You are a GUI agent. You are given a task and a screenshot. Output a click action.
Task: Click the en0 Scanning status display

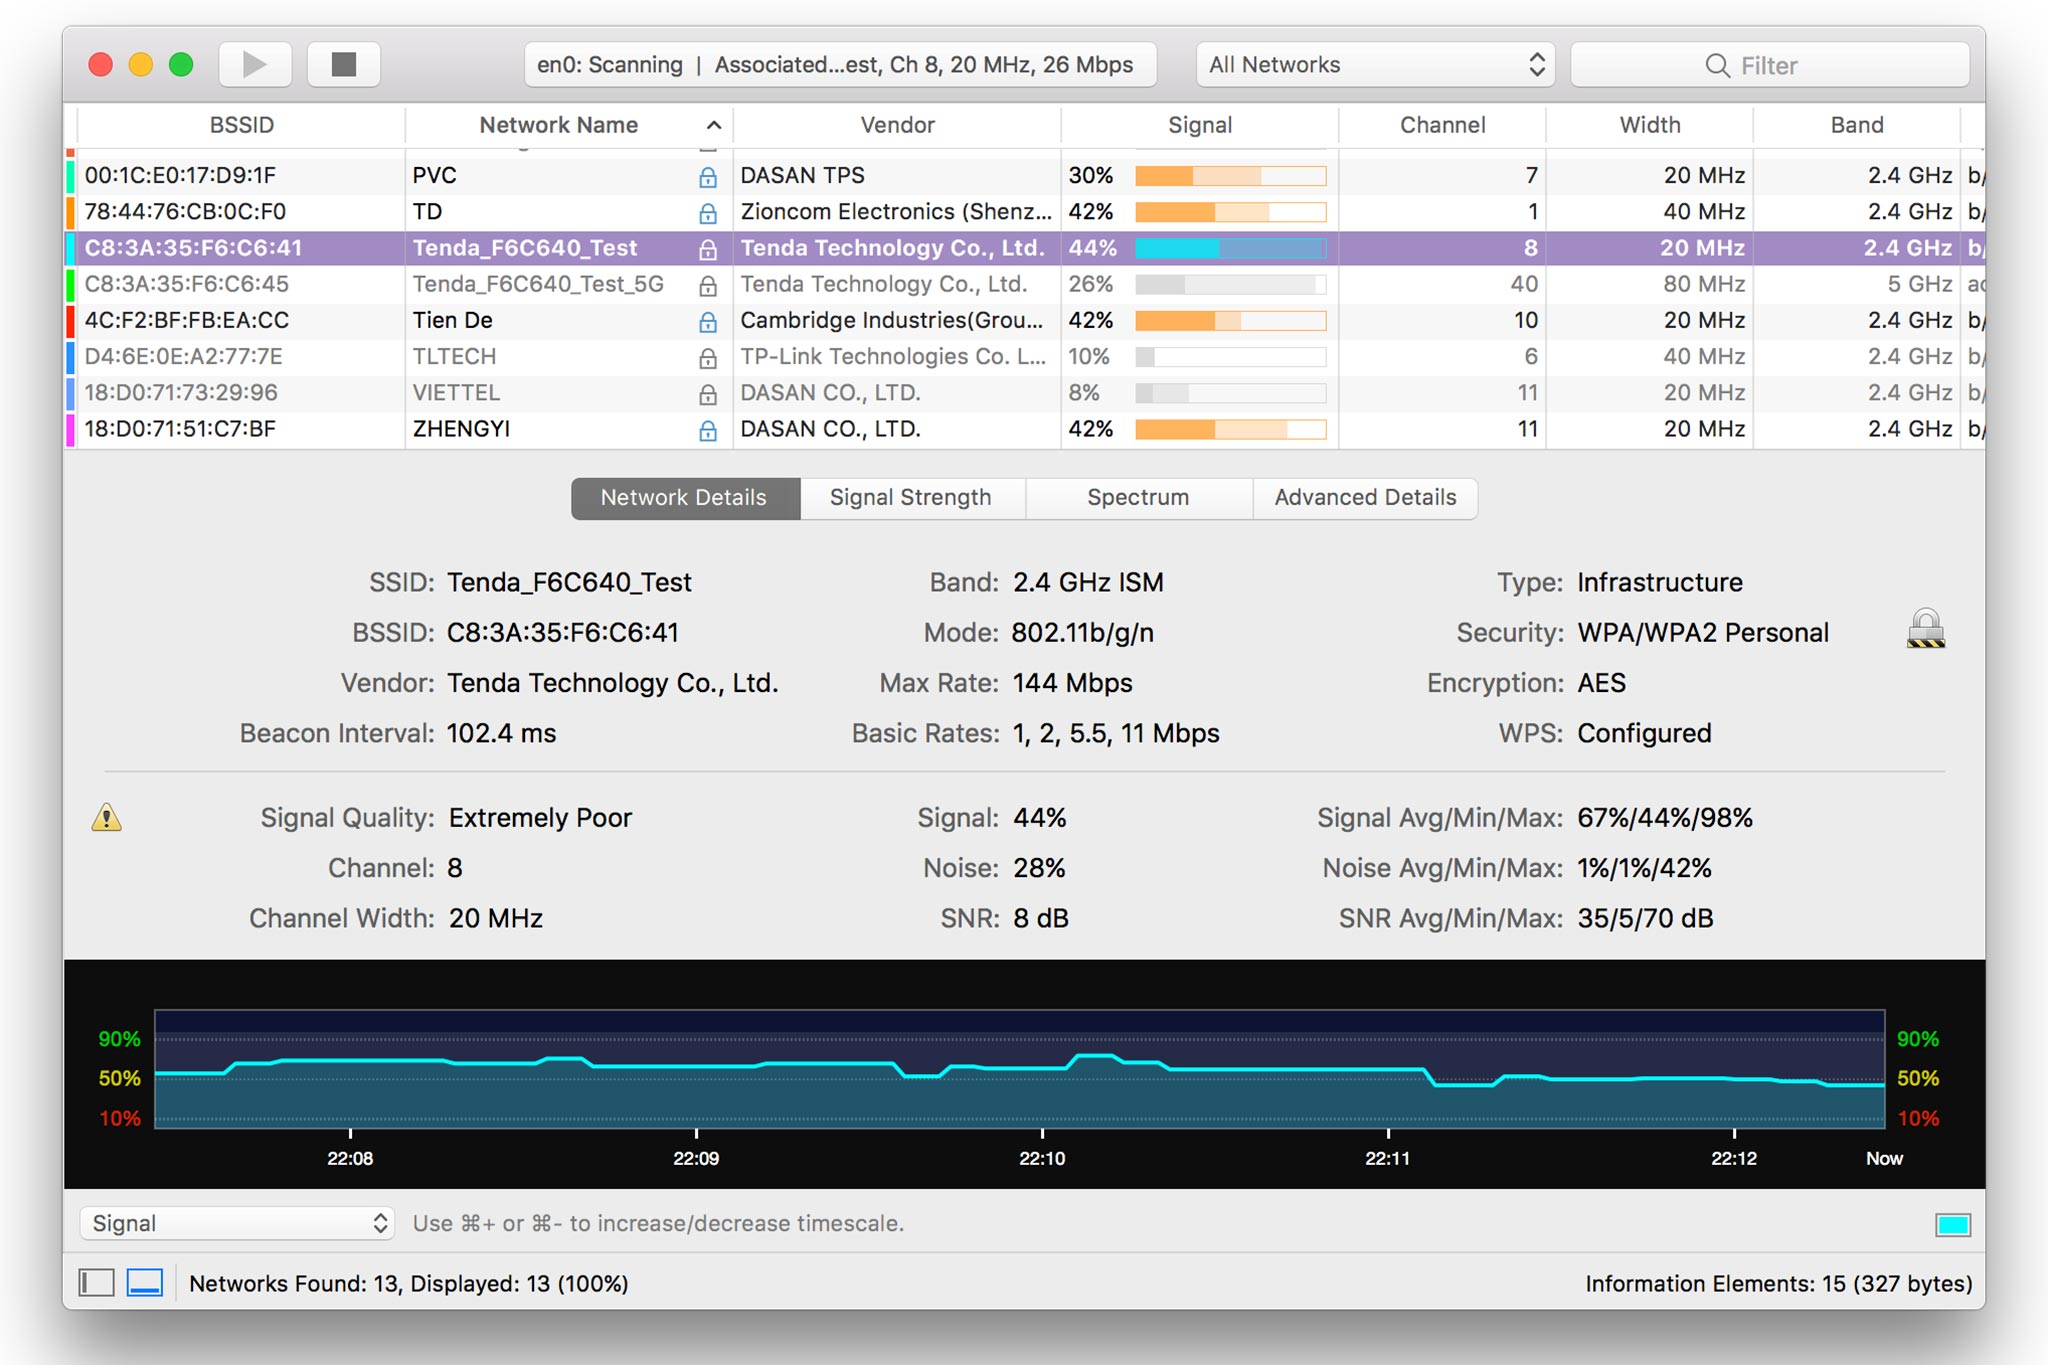coord(840,65)
